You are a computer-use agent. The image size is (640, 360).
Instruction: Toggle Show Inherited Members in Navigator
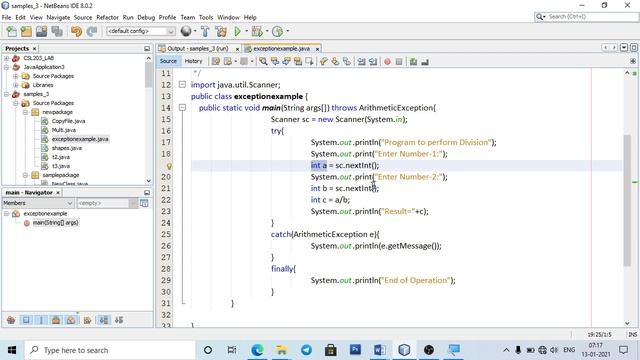tap(11, 320)
